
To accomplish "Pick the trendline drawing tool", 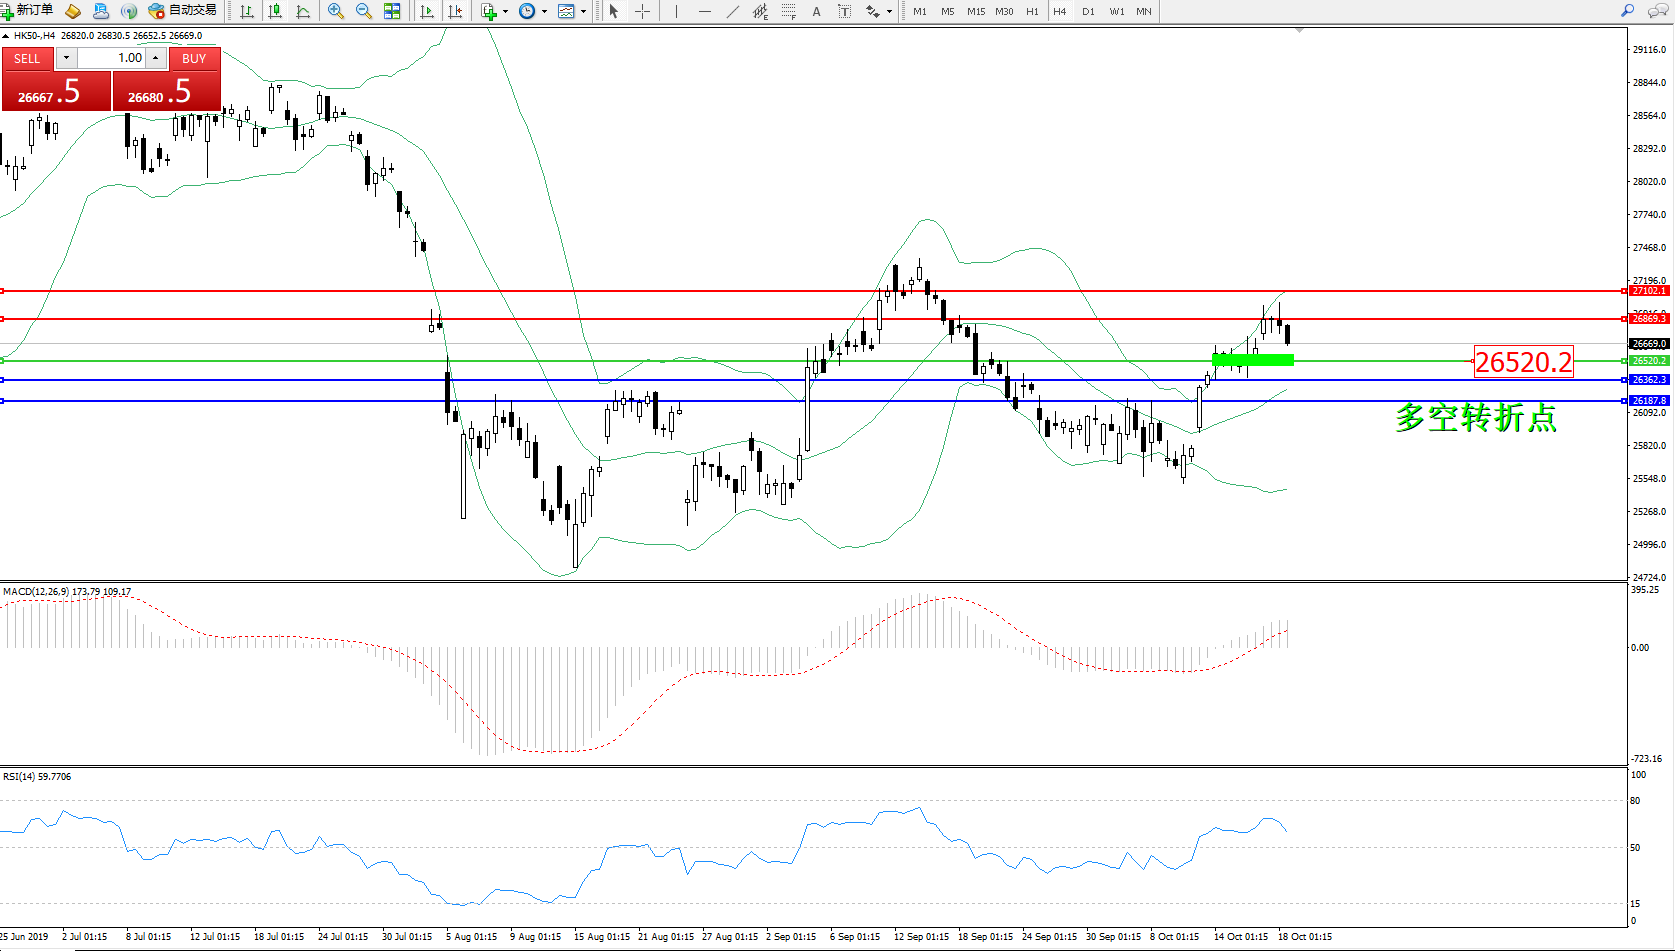I will click(x=733, y=11).
